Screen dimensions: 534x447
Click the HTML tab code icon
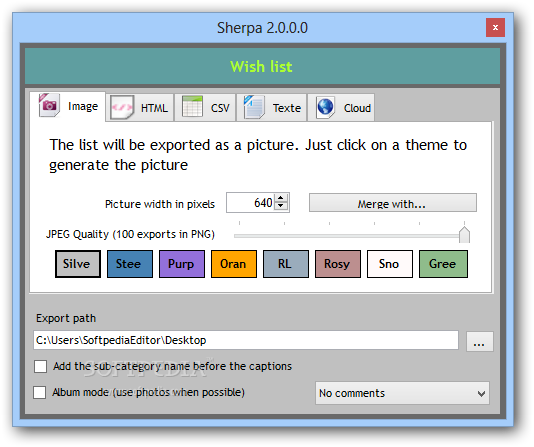pos(122,108)
